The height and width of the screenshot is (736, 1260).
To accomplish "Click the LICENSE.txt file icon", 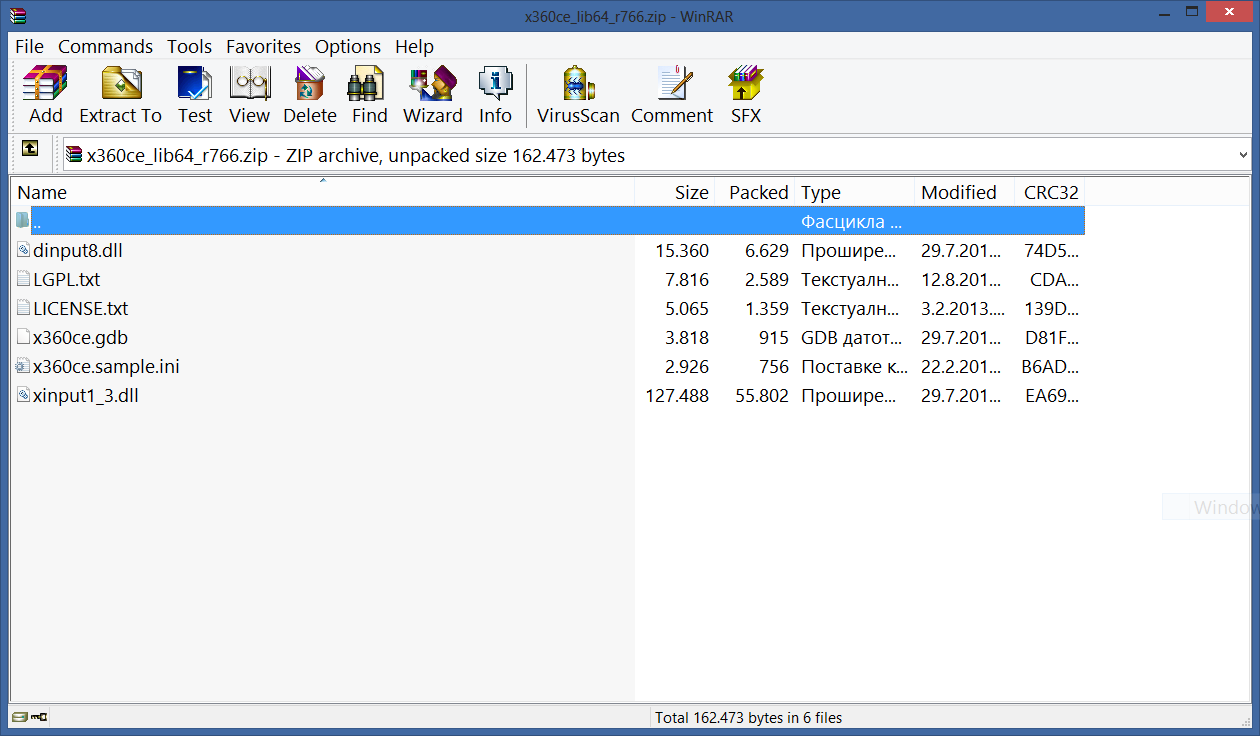I will point(24,308).
